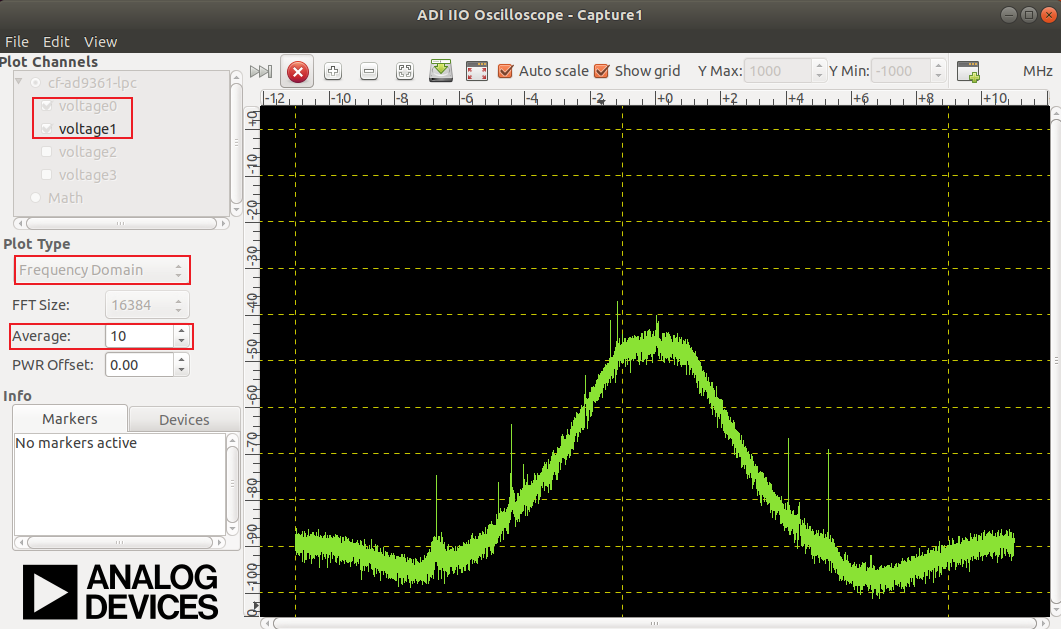Open the File menu

[17, 42]
